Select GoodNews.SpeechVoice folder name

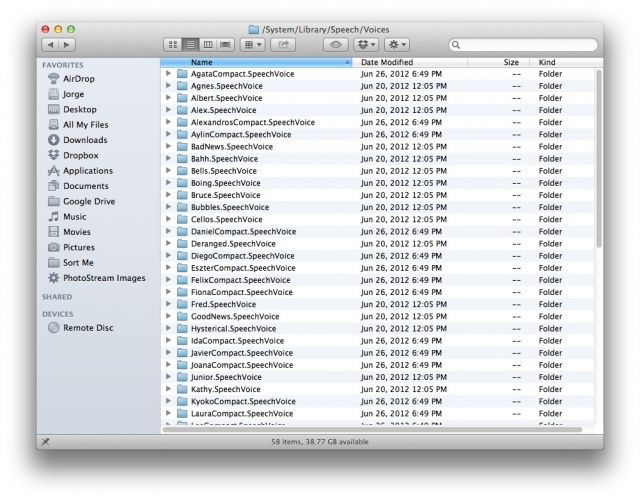[x=235, y=316]
